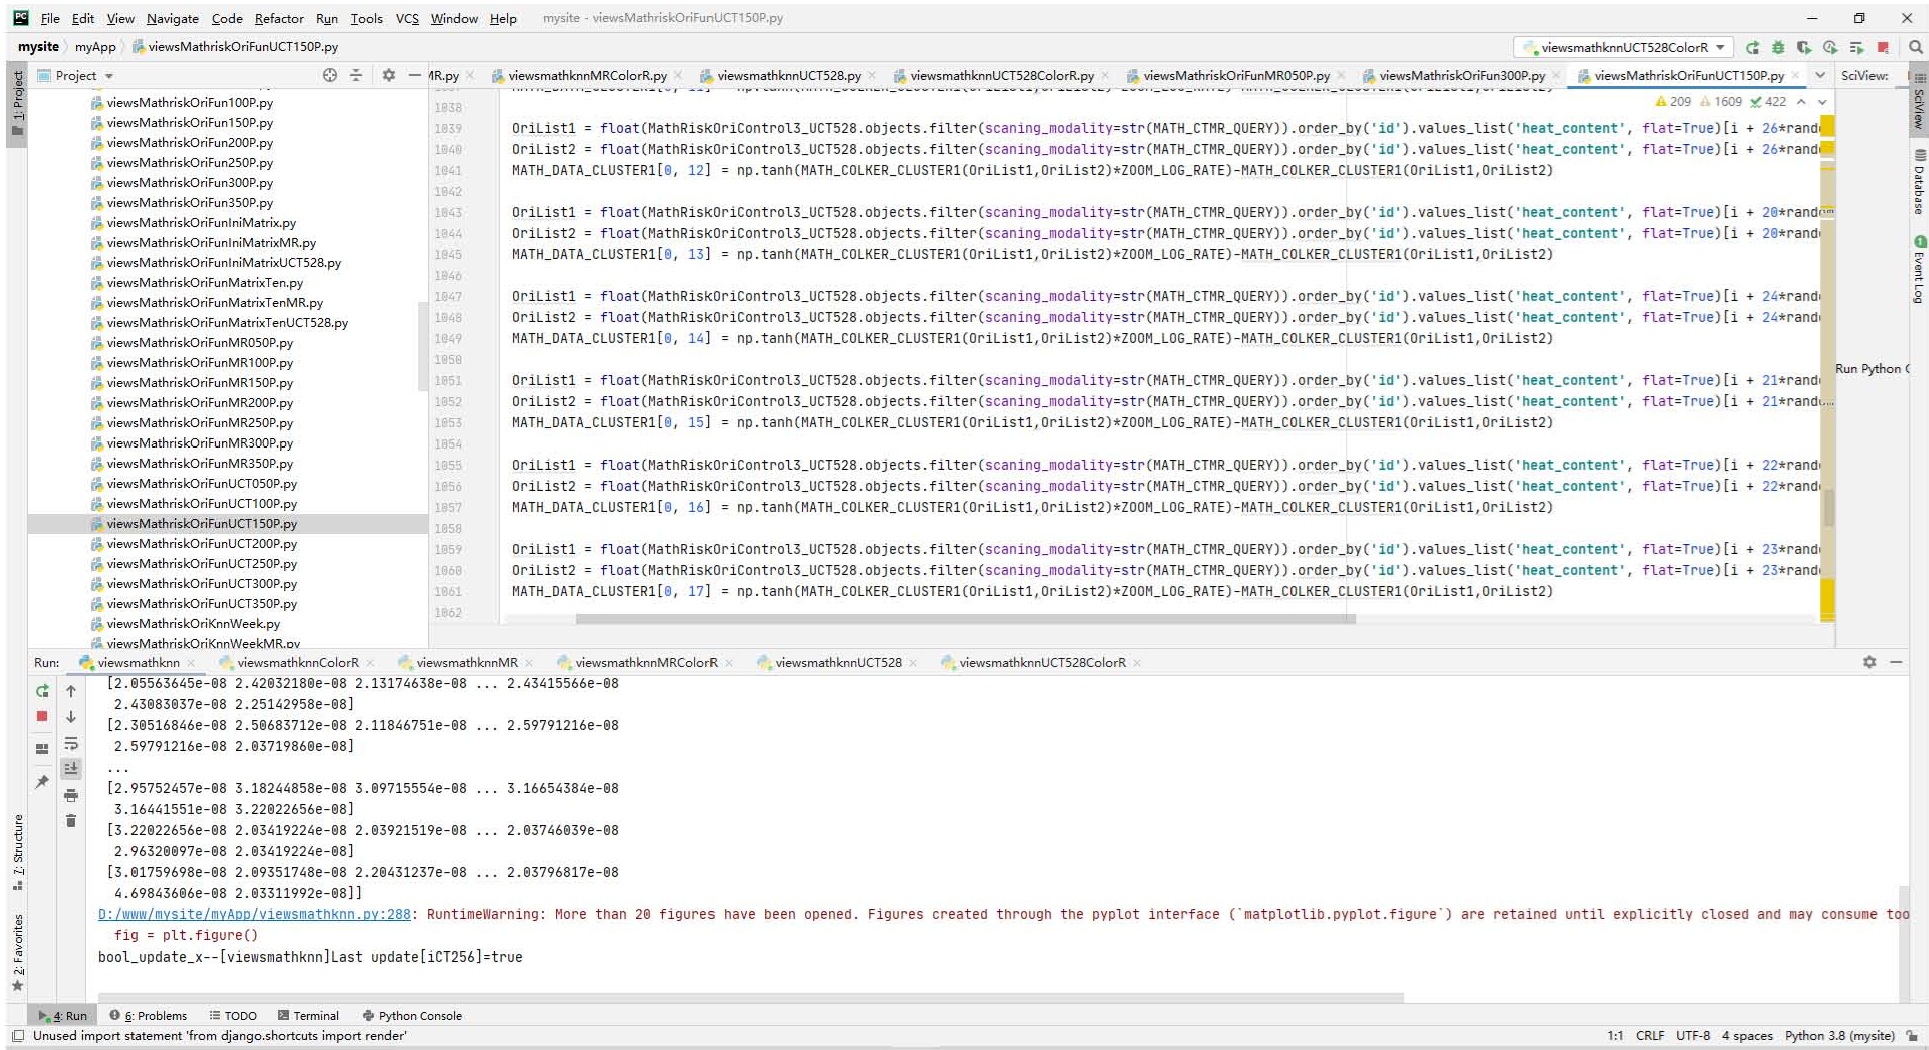Jump down the stack trace in console
Screen dimensions: 1929x1050
(x=71, y=716)
